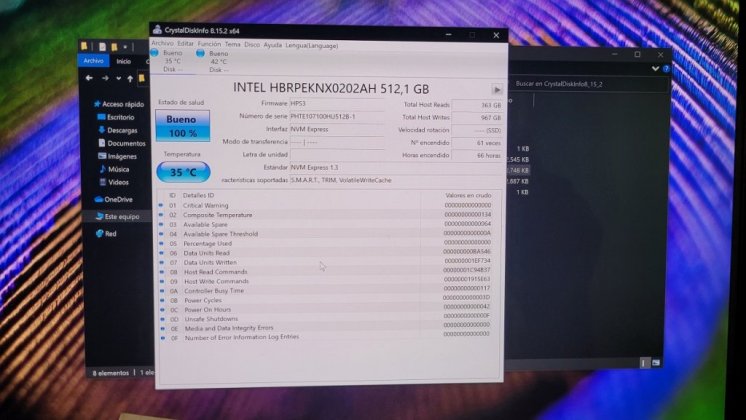This screenshot has height=420, width=746.
Task: Click the Interfaz field NVM Express
Action: coord(337,129)
